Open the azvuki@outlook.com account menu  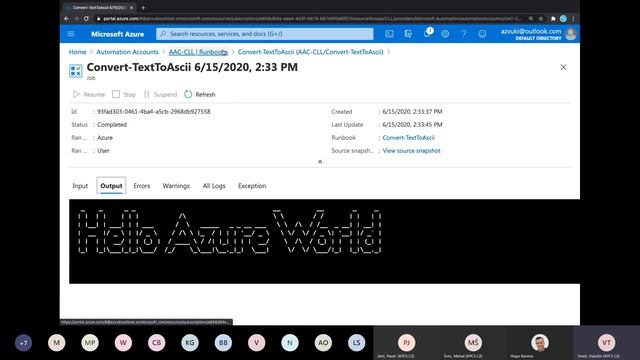click(x=531, y=34)
